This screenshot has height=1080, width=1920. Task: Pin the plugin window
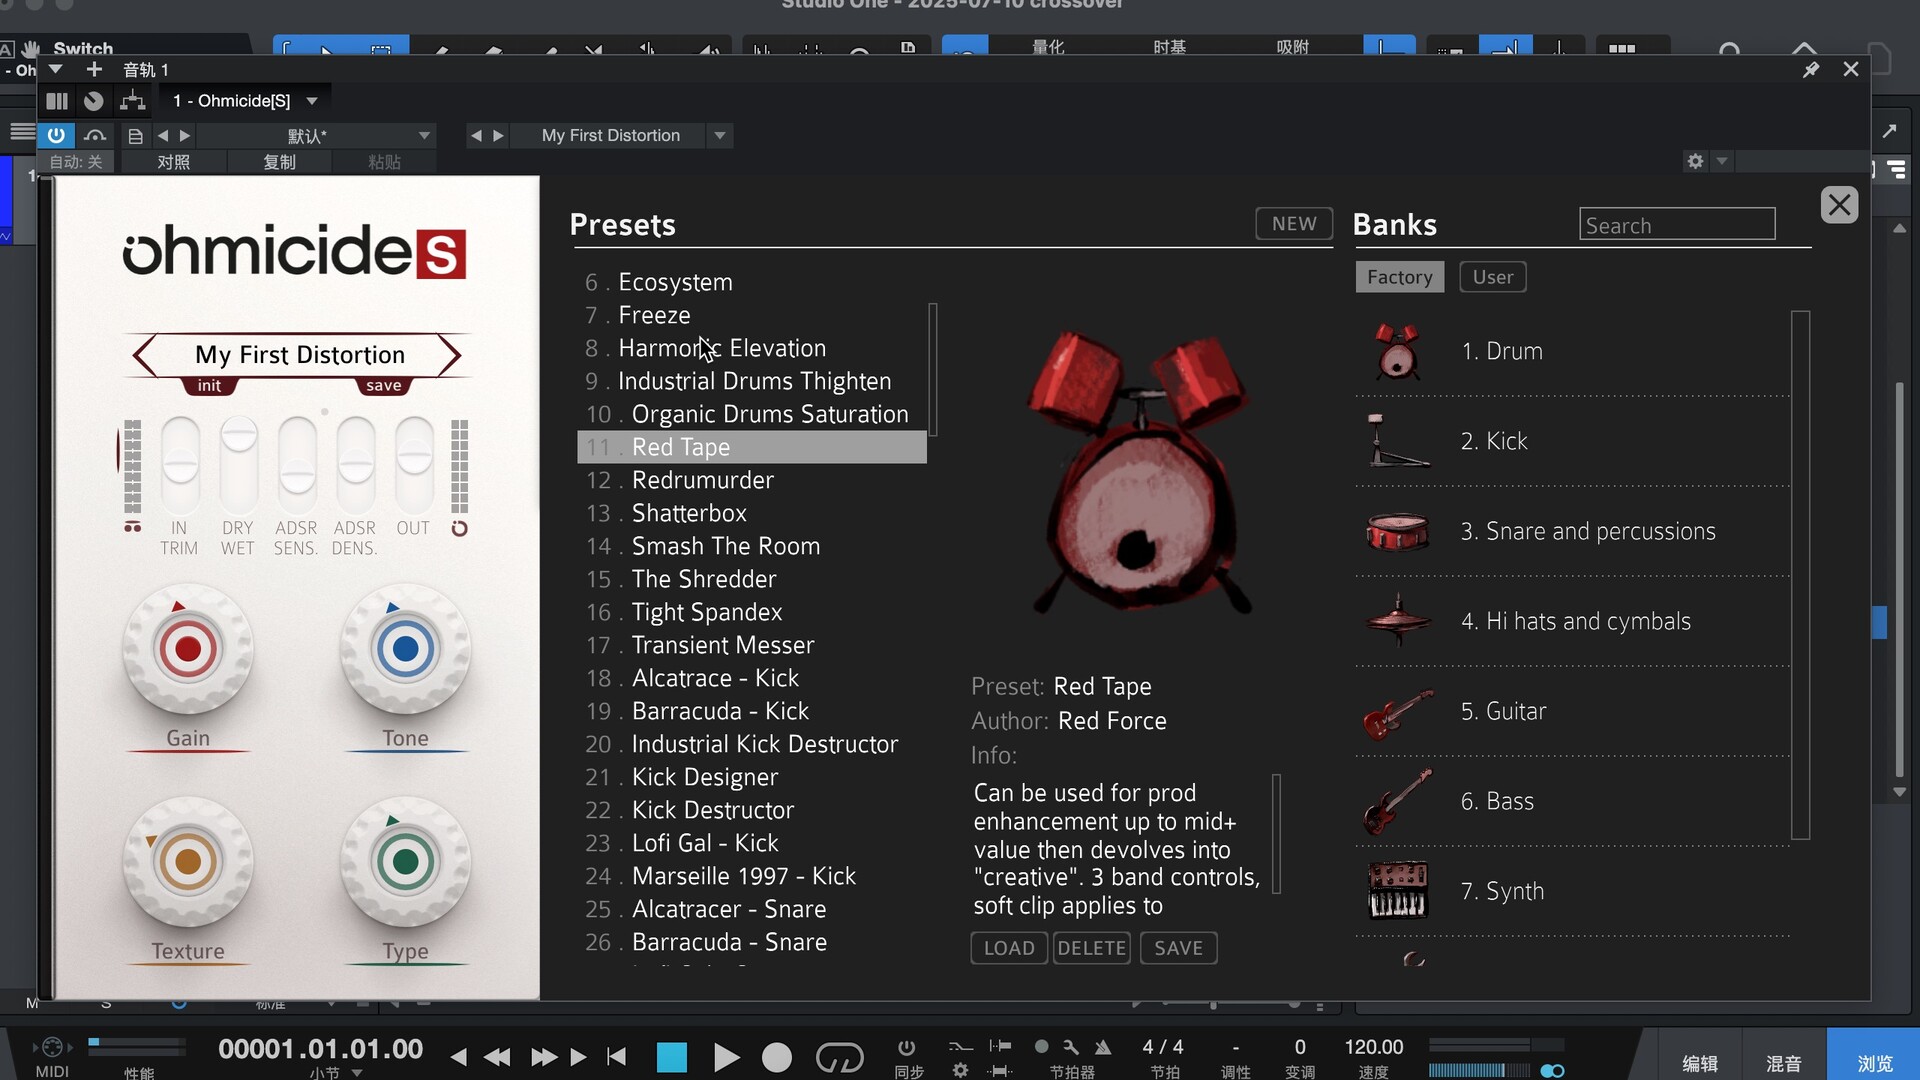tap(1810, 69)
